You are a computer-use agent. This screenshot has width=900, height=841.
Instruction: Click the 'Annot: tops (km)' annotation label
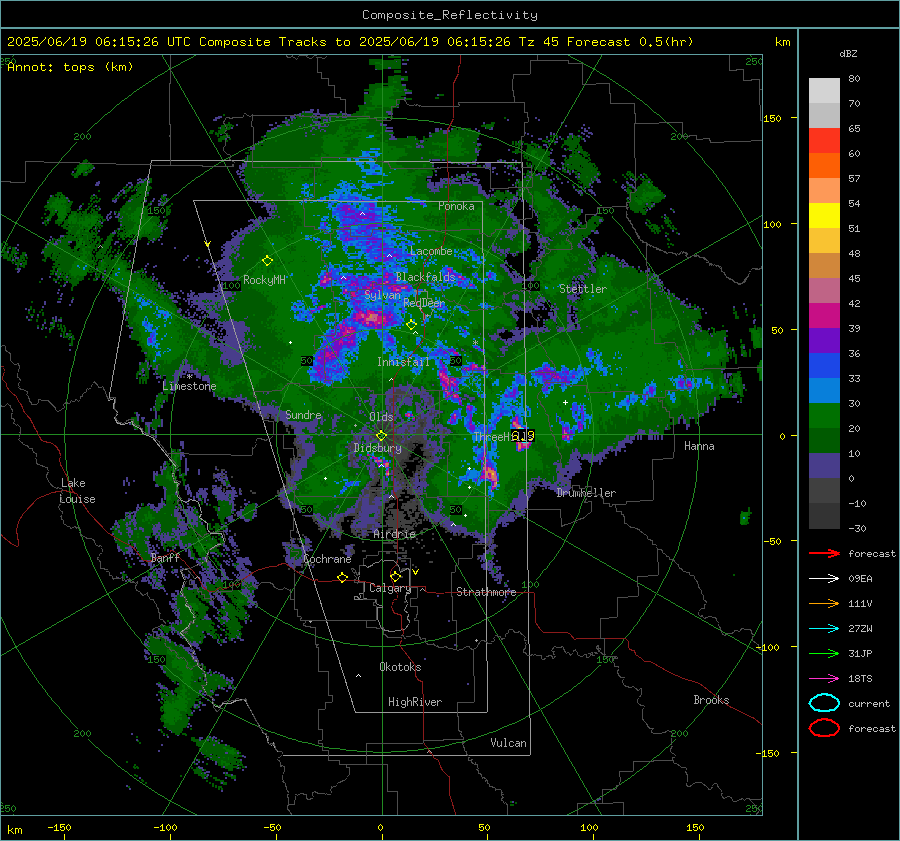click(x=70, y=67)
